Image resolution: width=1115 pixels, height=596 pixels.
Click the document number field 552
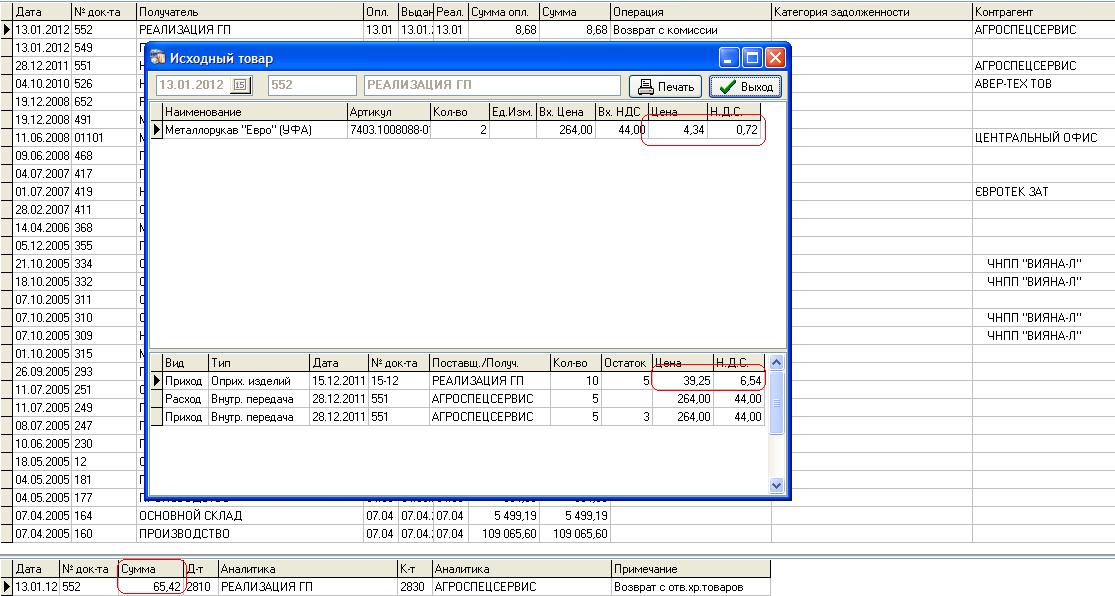click(311, 86)
